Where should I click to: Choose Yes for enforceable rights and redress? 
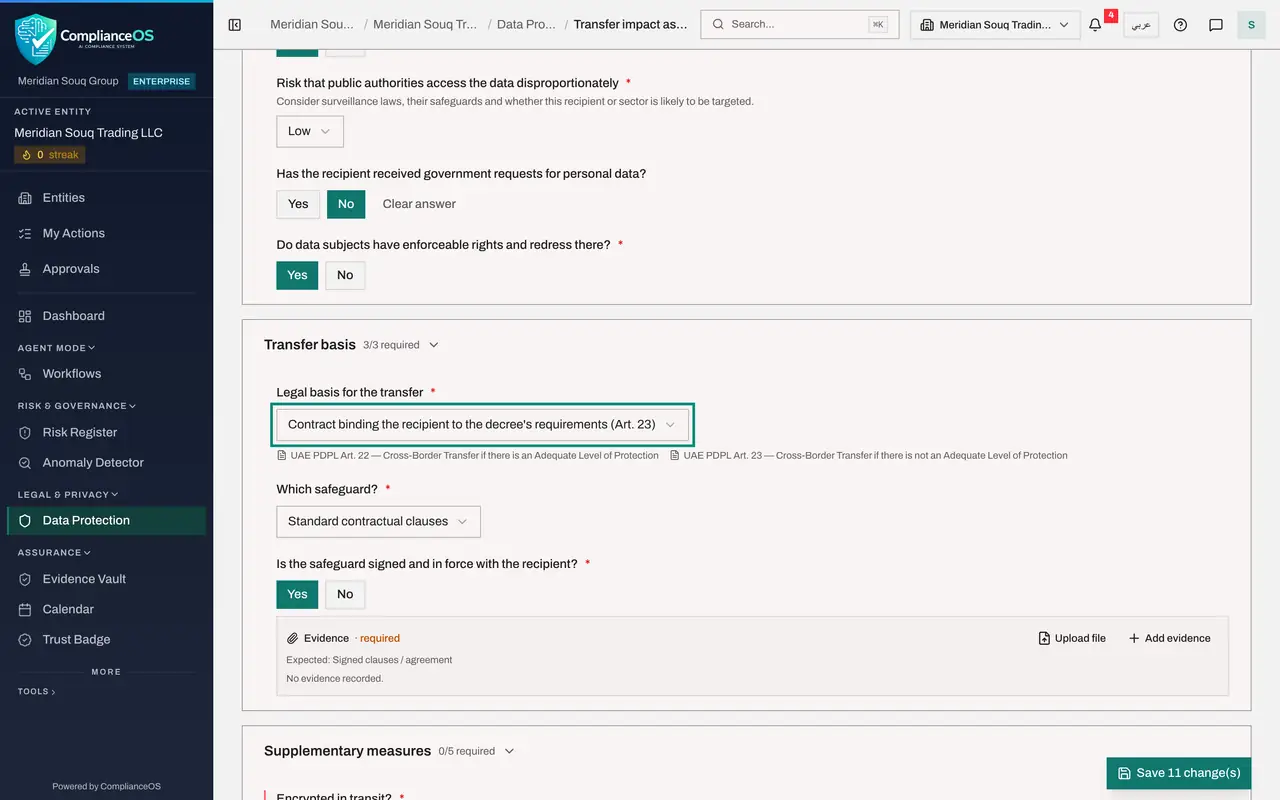[297, 275]
